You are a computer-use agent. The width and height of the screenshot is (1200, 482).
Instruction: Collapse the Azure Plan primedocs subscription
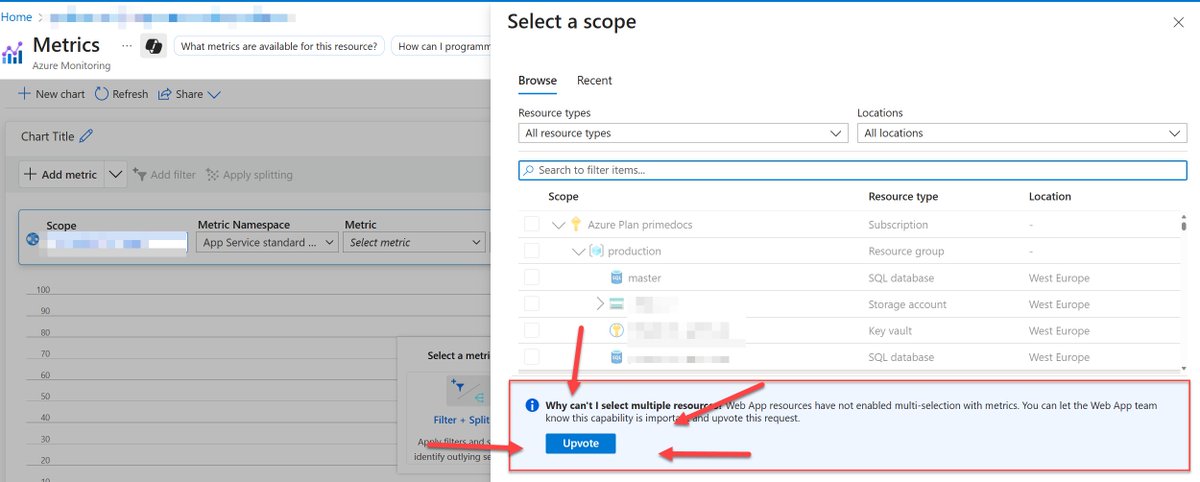(558, 225)
